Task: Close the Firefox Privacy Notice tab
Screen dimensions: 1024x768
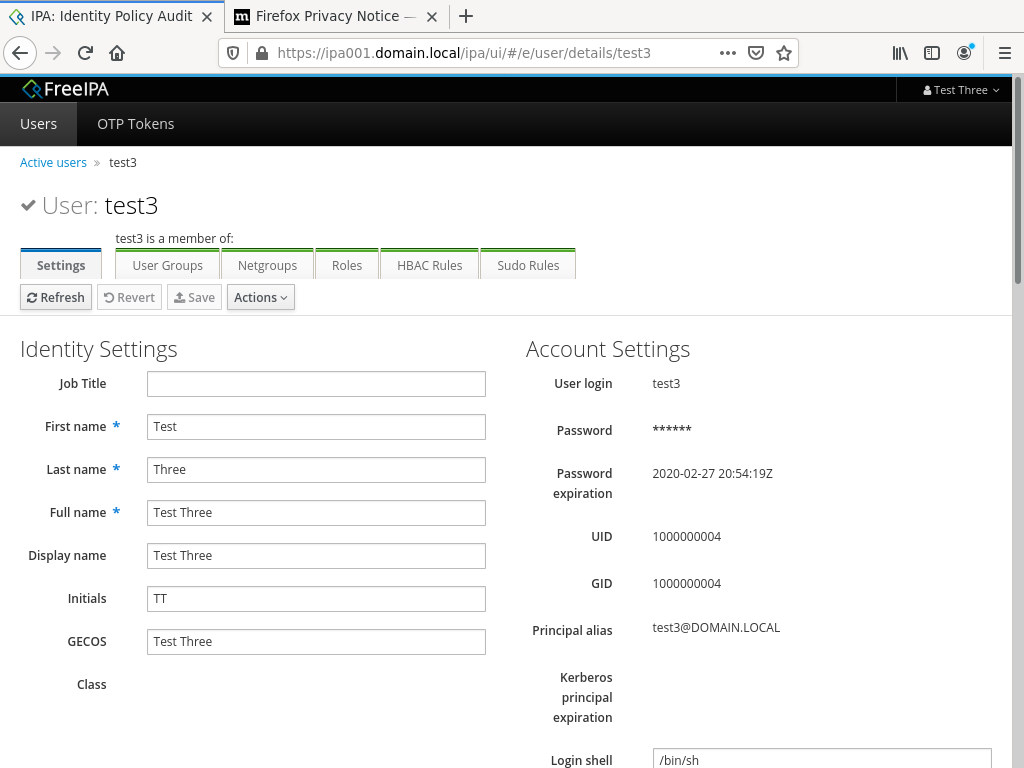Action: tap(432, 17)
